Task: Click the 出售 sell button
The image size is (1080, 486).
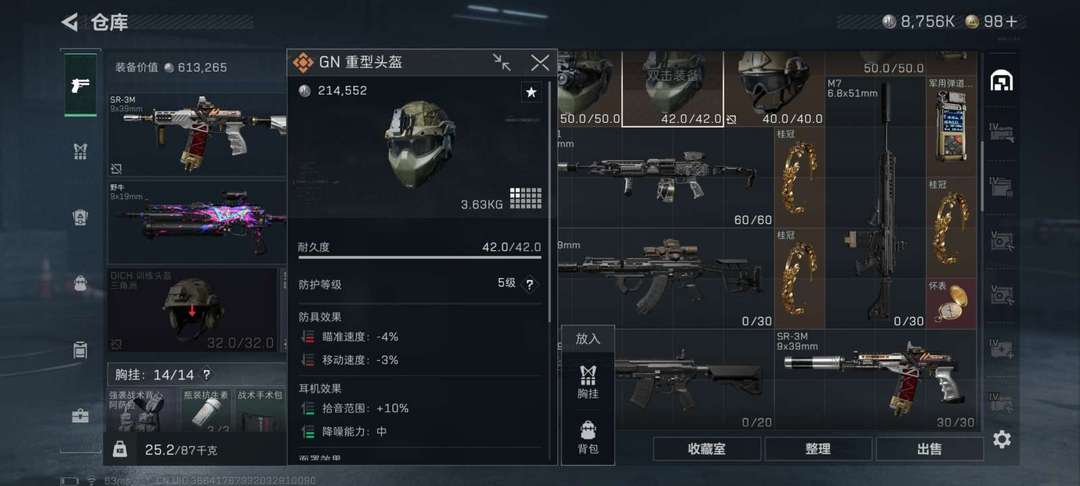Action: tap(929, 450)
